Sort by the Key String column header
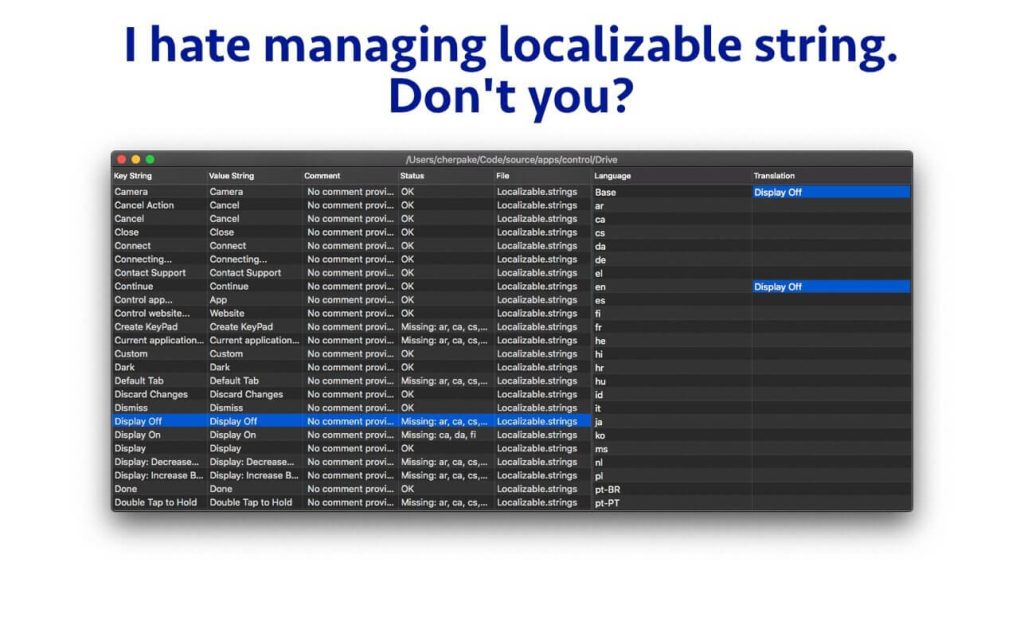Screen dimensions: 1024x640 click(x=133, y=176)
